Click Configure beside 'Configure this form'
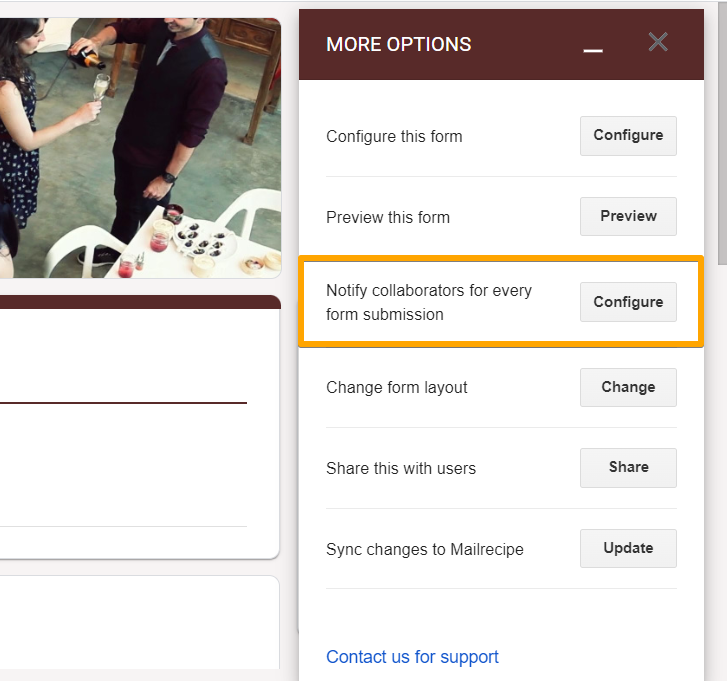Screen dimensions: 727x681 coord(628,135)
